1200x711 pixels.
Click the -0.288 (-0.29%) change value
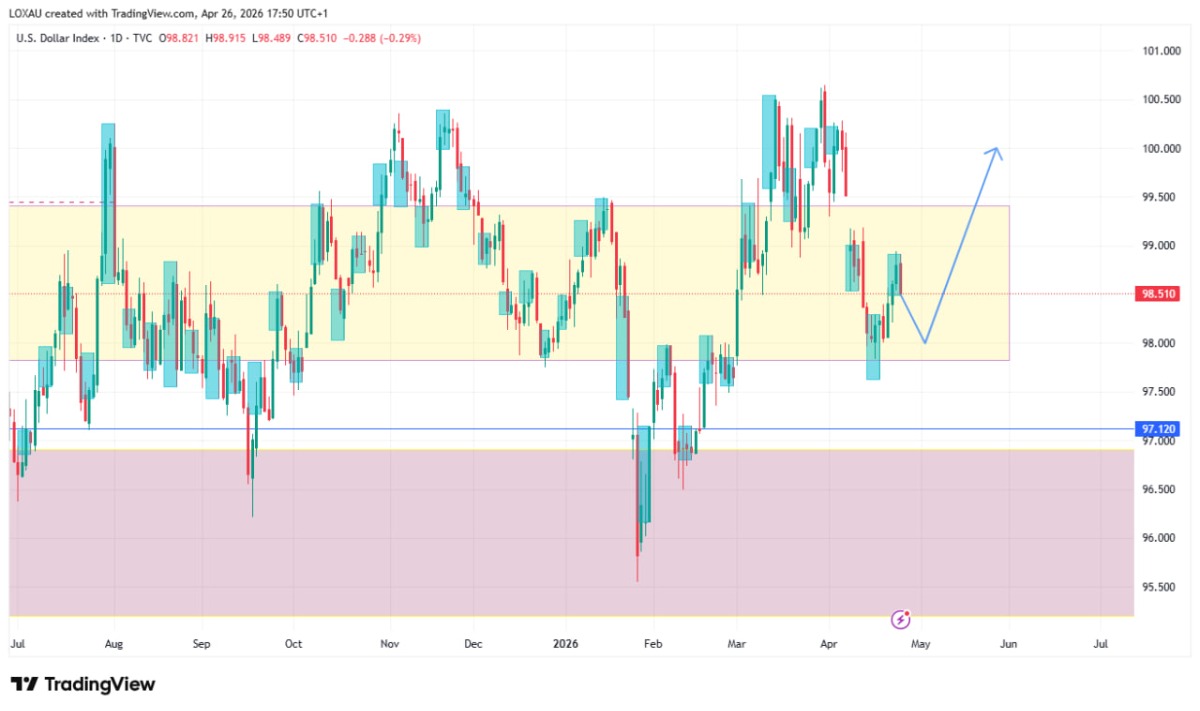(x=383, y=38)
